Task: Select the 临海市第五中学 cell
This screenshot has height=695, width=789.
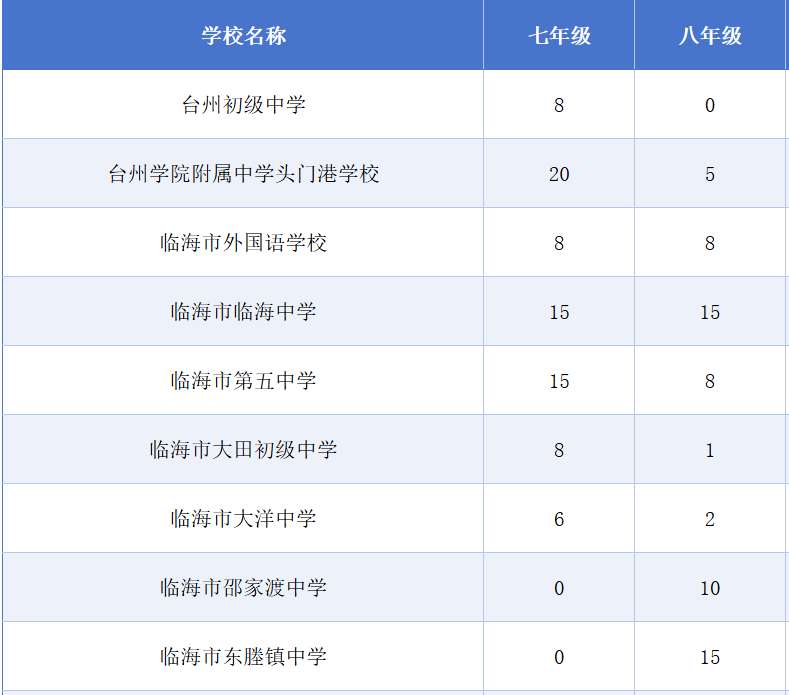Action: (x=243, y=380)
